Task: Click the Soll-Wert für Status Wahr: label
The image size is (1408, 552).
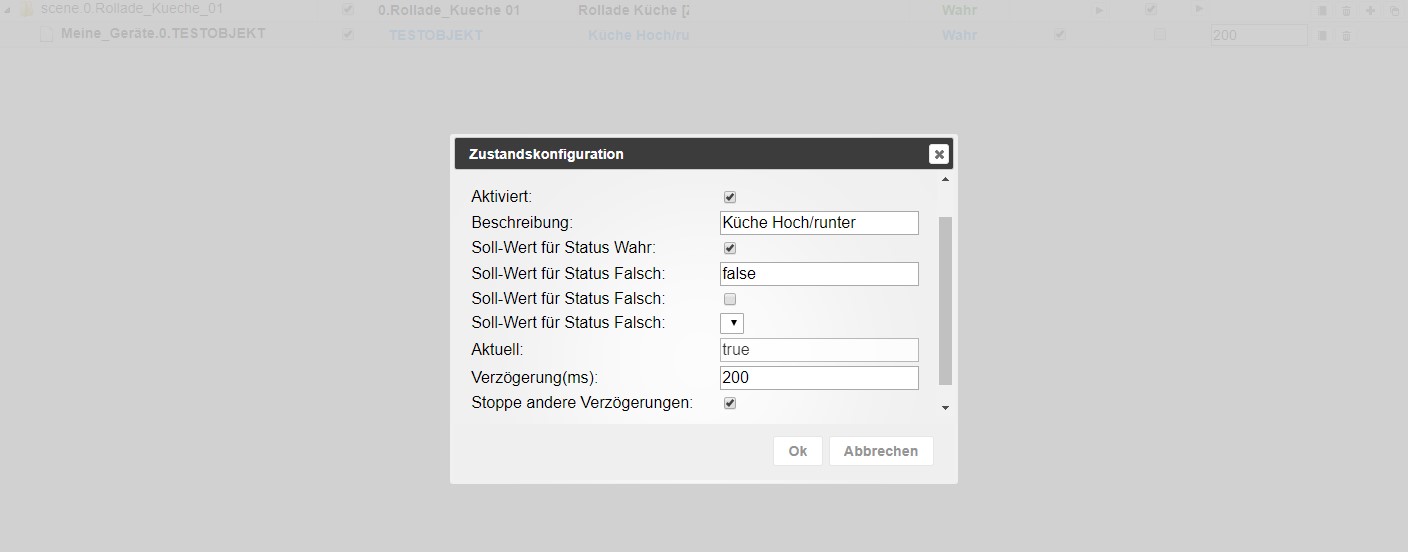Action: [x=564, y=247]
